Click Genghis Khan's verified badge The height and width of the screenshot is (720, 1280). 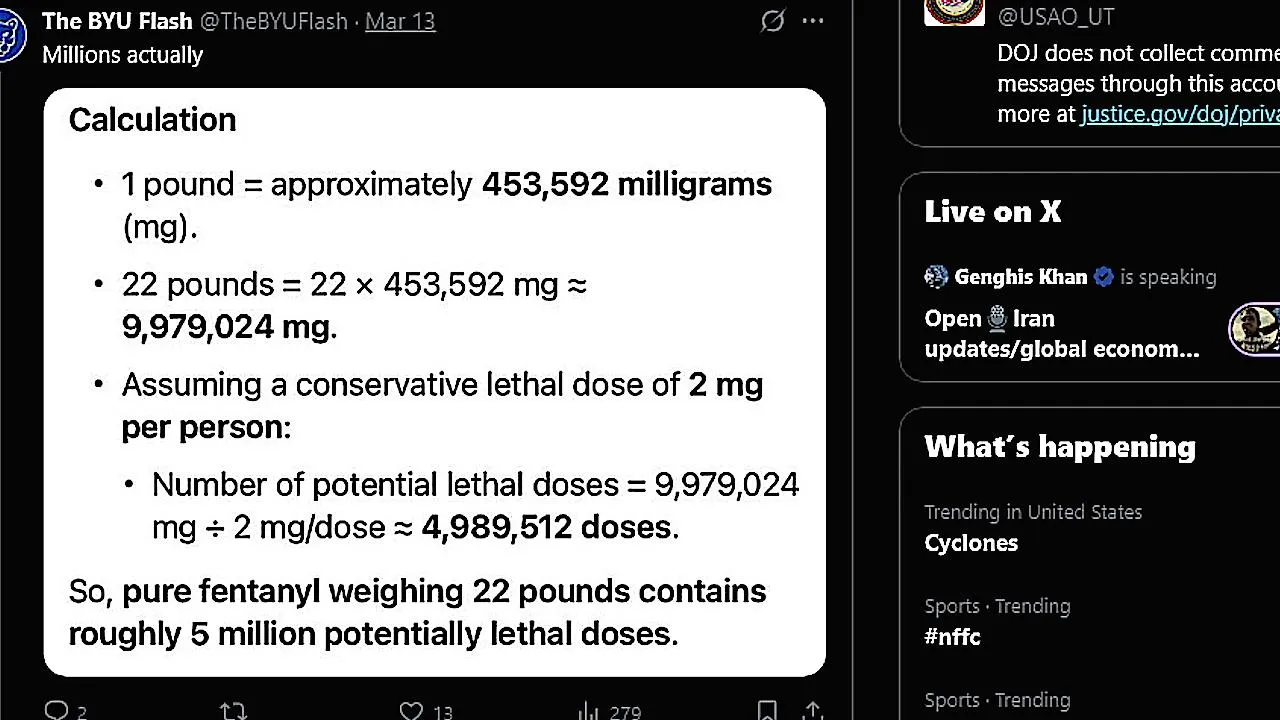click(1104, 277)
